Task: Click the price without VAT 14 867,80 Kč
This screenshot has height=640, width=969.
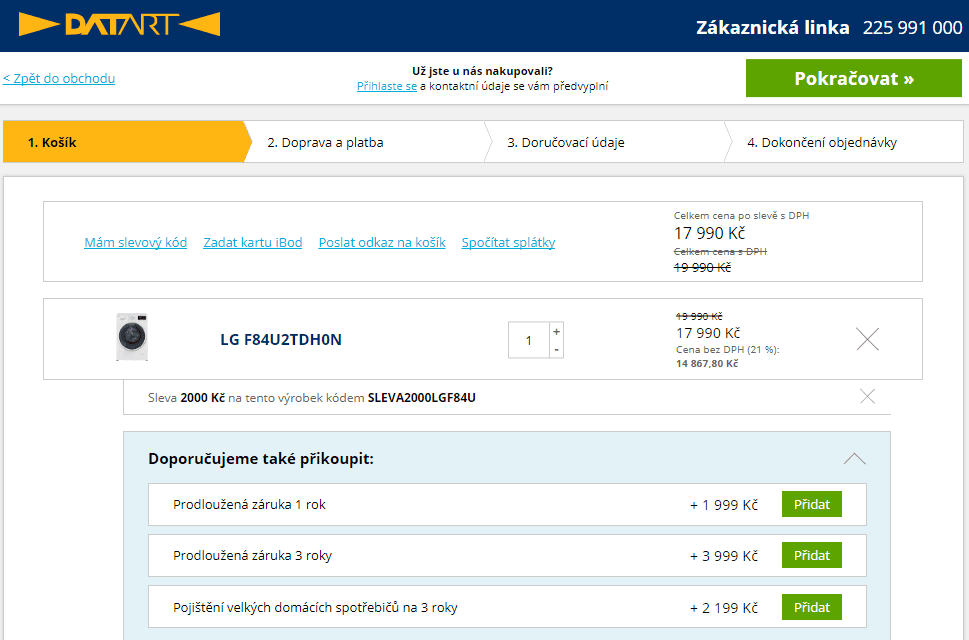Action: (707, 363)
